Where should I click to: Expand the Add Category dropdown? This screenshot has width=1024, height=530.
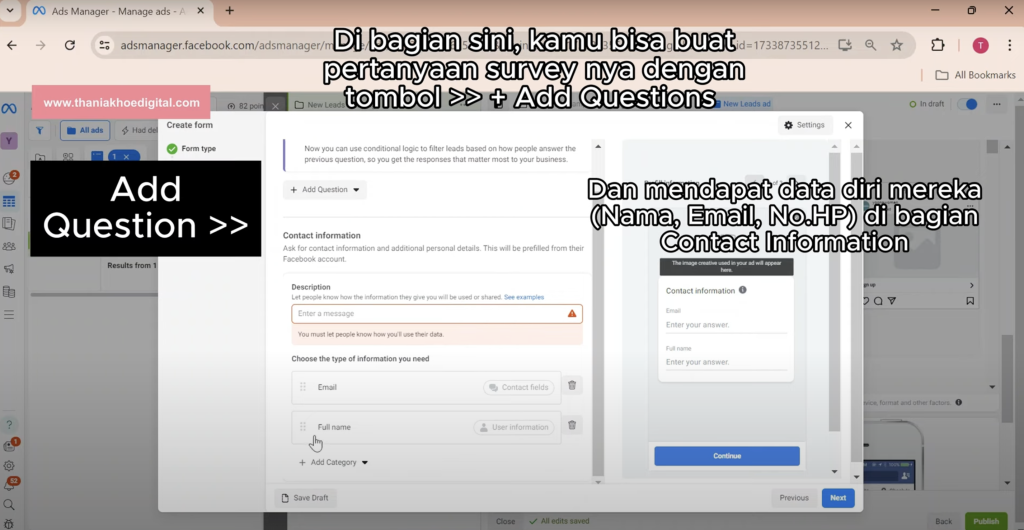click(x=334, y=463)
